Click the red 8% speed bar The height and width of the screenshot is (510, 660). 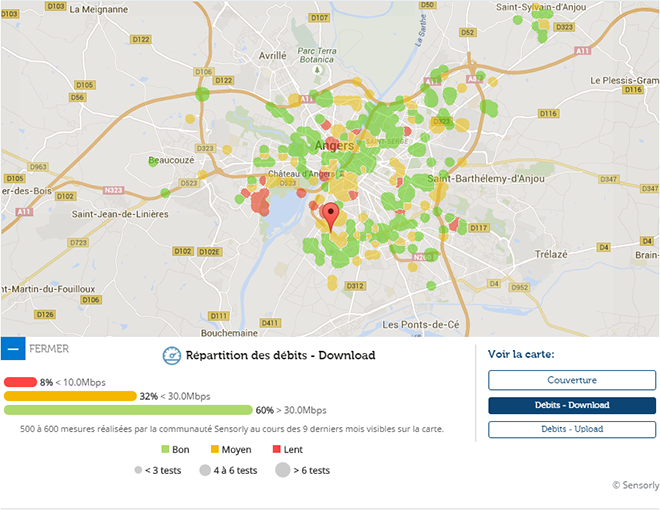(x=20, y=382)
